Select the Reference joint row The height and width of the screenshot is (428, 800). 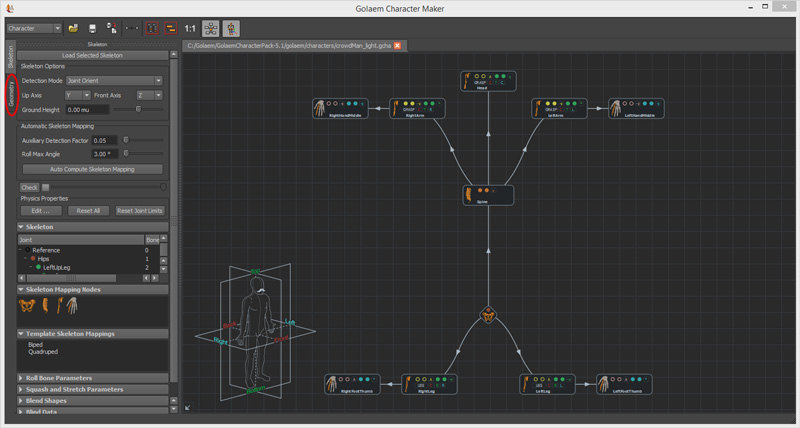pos(88,250)
